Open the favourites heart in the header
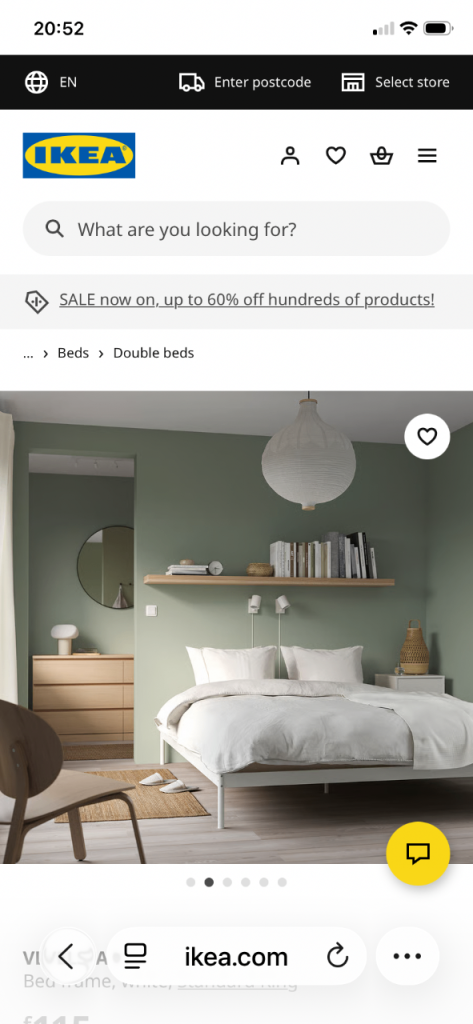This screenshot has width=473, height=1024. point(336,156)
